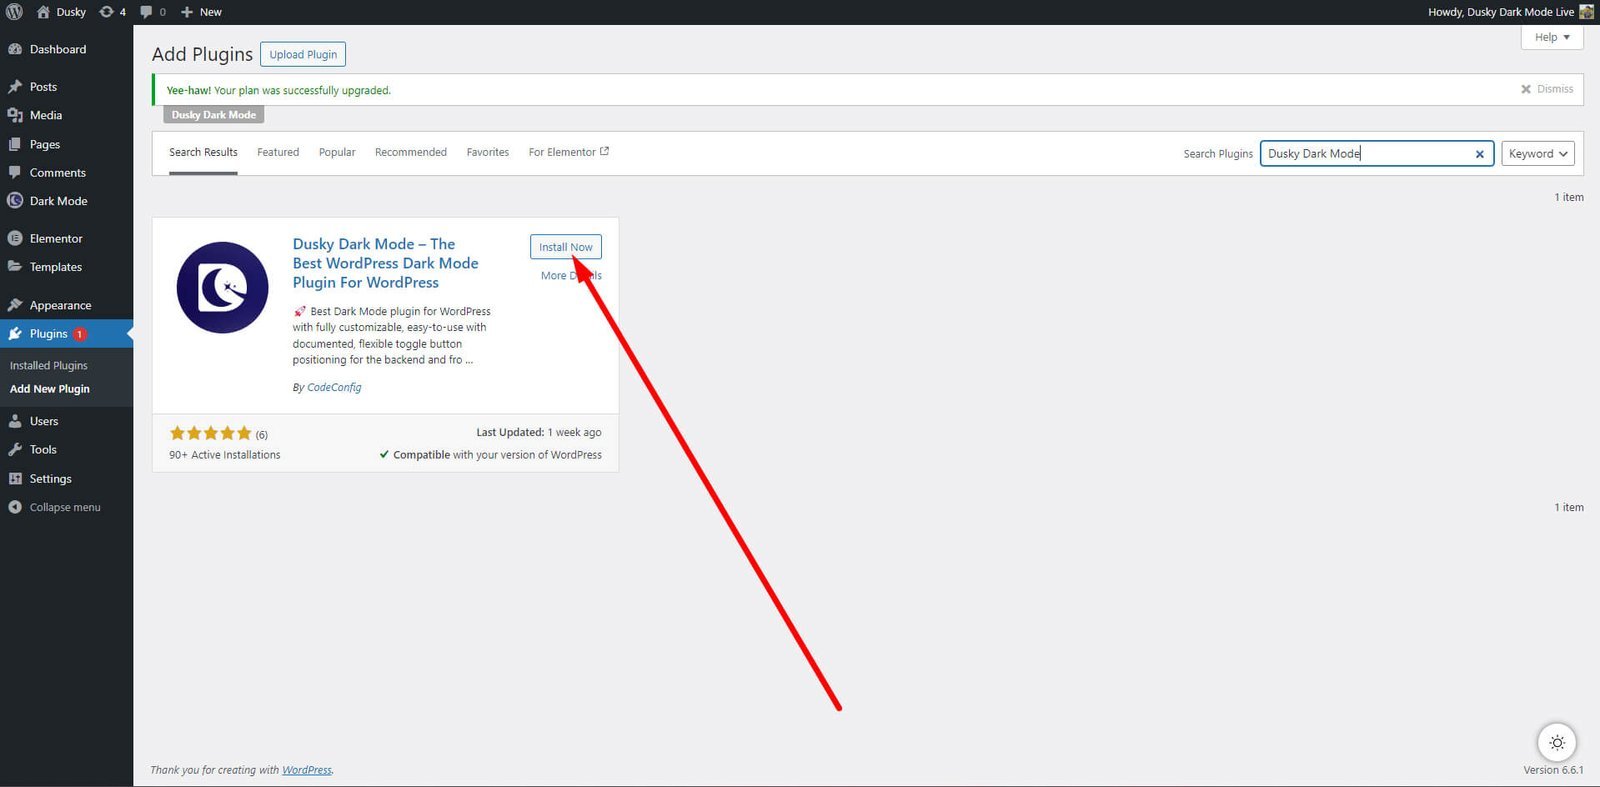
Task: Click the Users icon in sidebar
Action: (x=15, y=421)
